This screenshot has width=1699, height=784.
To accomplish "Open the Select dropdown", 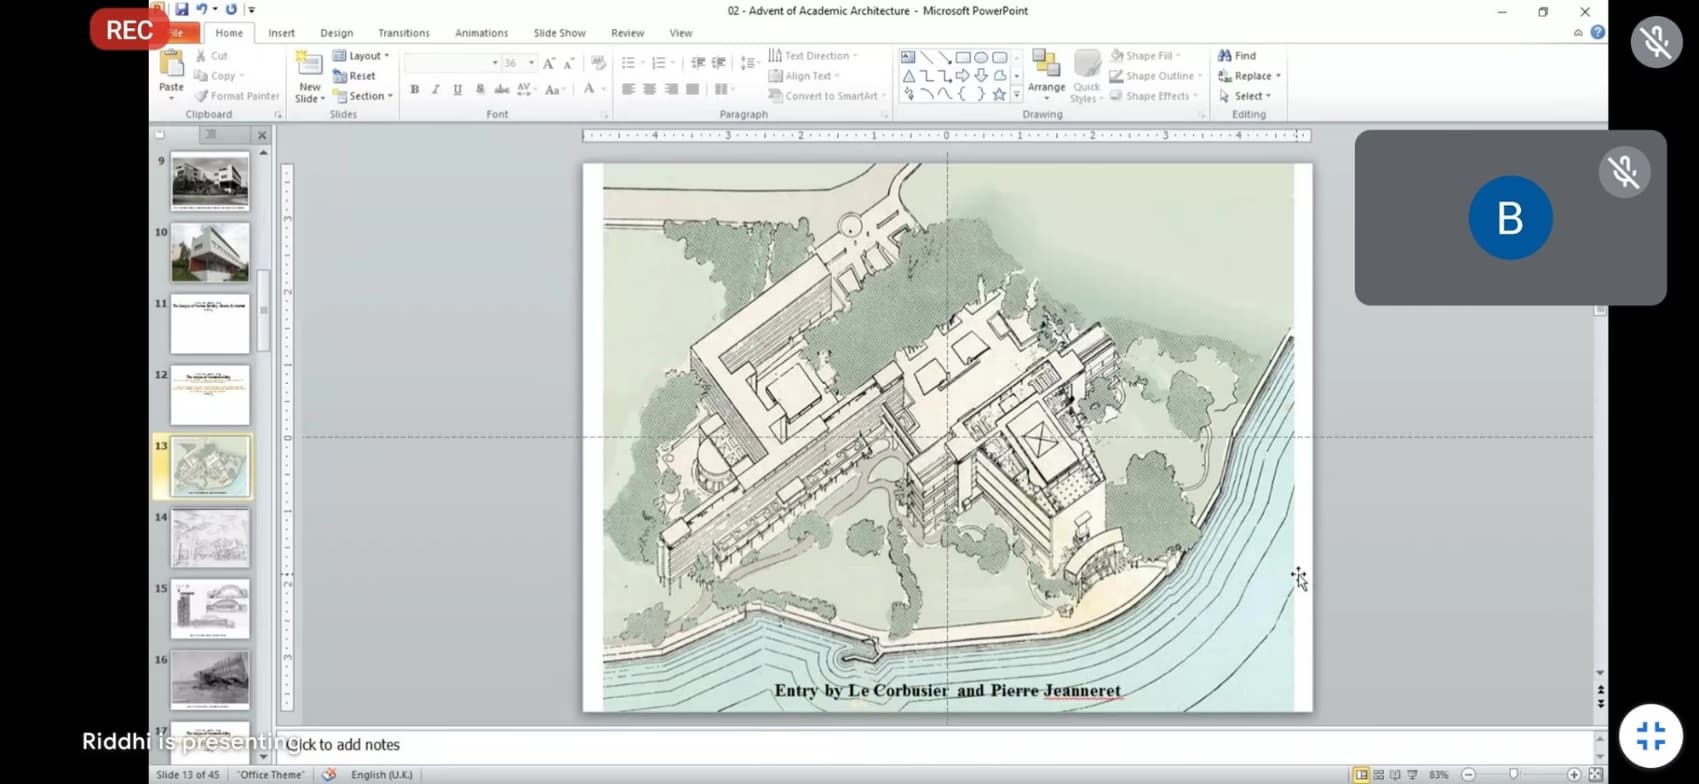I will 1245,96.
